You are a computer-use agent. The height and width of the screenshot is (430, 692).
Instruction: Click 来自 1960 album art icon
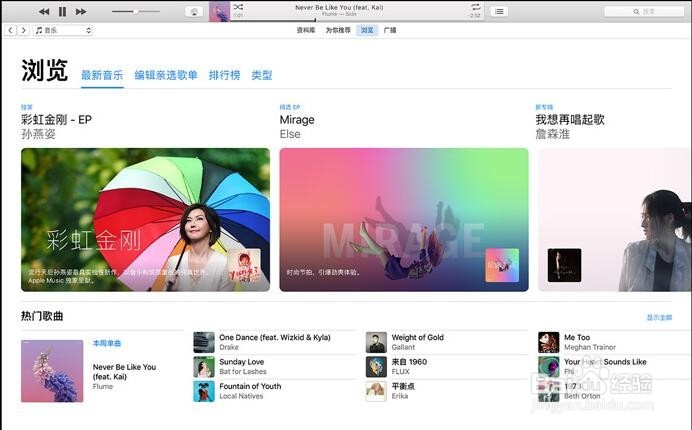pos(376,367)
